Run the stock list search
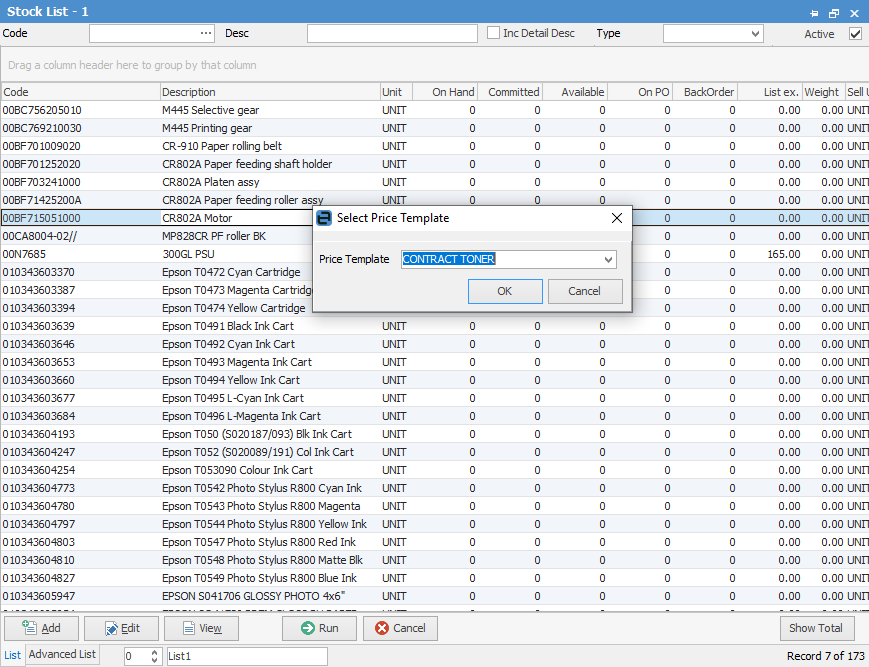The width and height of the screenshot is (869, 667). pos(319,628)
